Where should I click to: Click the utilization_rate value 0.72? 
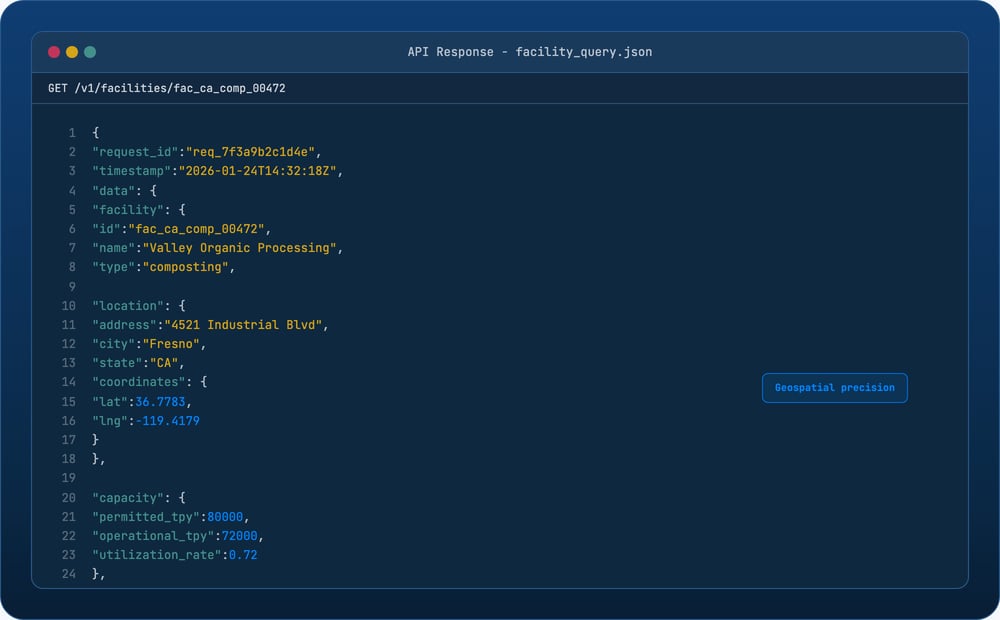pos(245,555)
